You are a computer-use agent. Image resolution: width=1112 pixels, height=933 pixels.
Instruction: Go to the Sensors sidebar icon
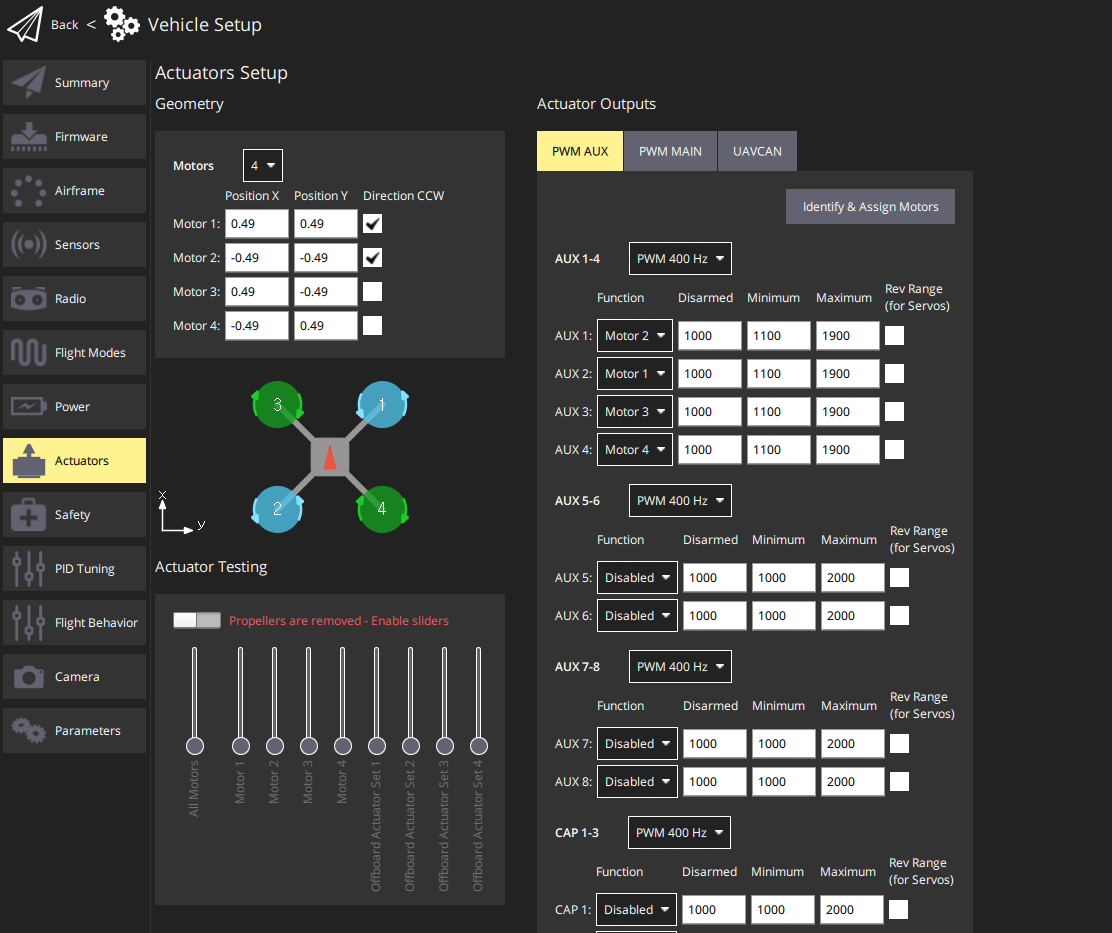(29, 245)
